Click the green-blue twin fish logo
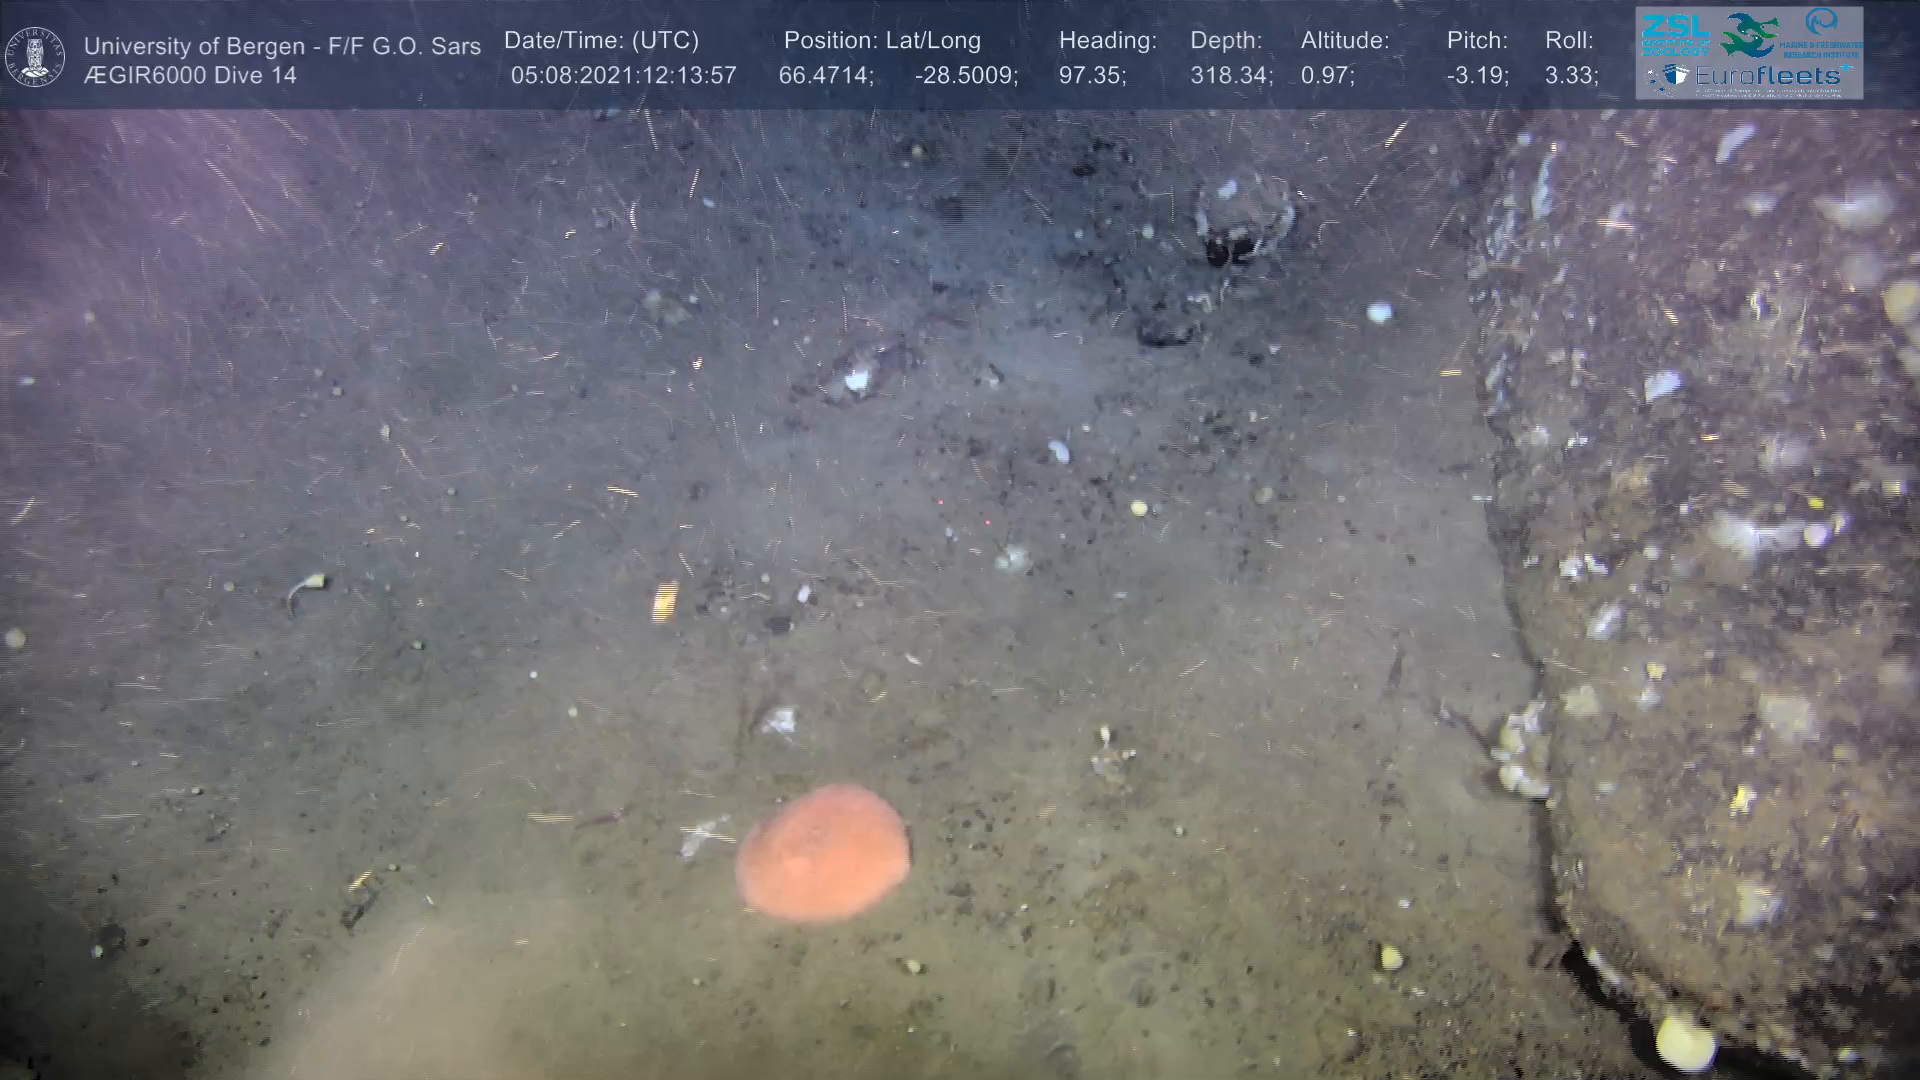The image size is (1920, 1080). (1747, 35)
